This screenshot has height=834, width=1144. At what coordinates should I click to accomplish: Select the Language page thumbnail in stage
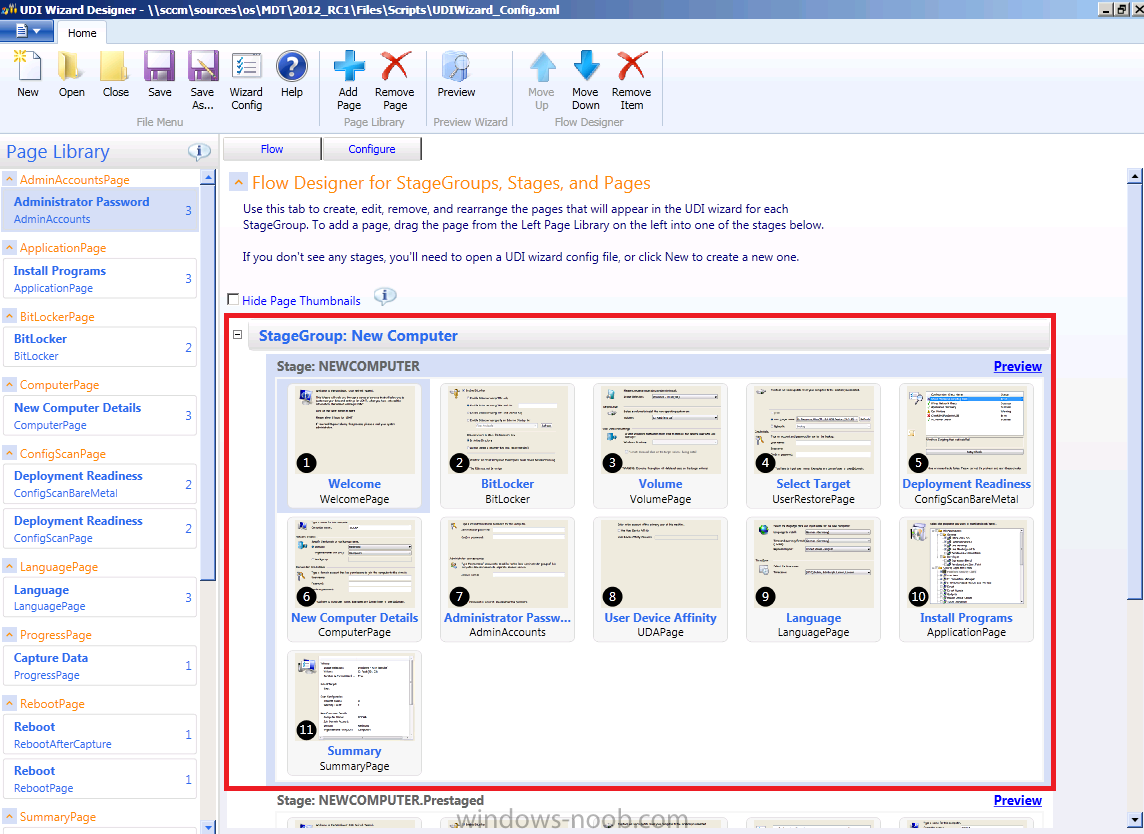813,579
